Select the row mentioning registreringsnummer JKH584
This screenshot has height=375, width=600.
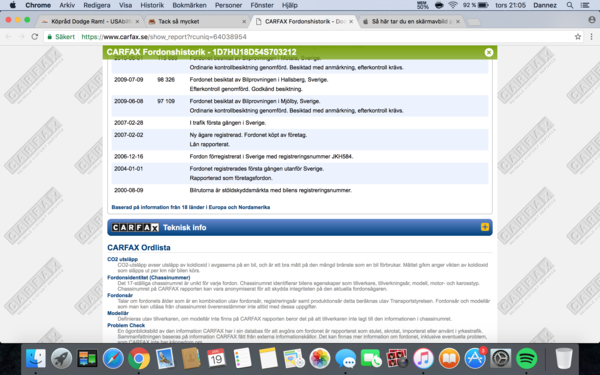coord(300,157)
